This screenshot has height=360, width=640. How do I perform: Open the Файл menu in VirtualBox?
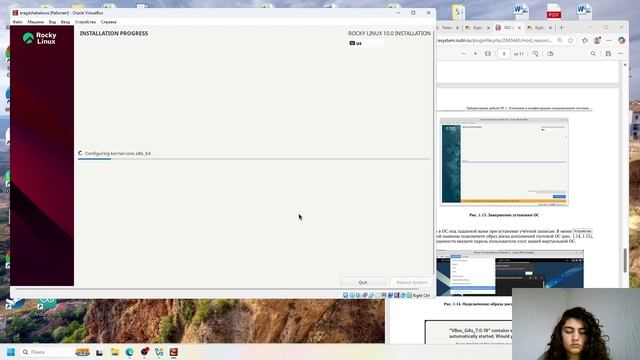click(x=18, y=22)
